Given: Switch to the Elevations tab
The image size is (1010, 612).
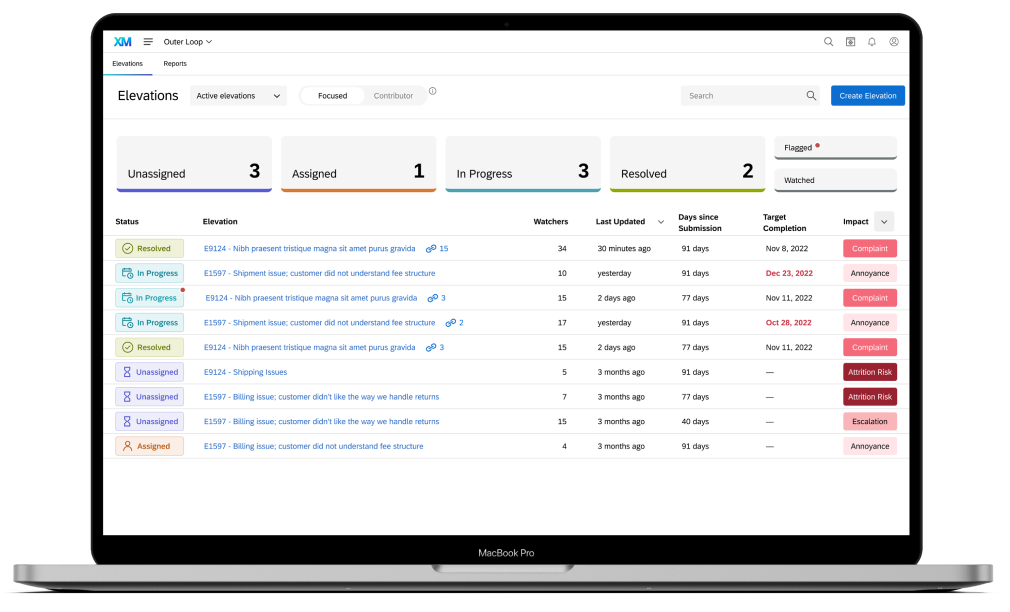Looking at the screenshot, I should 128,64.
